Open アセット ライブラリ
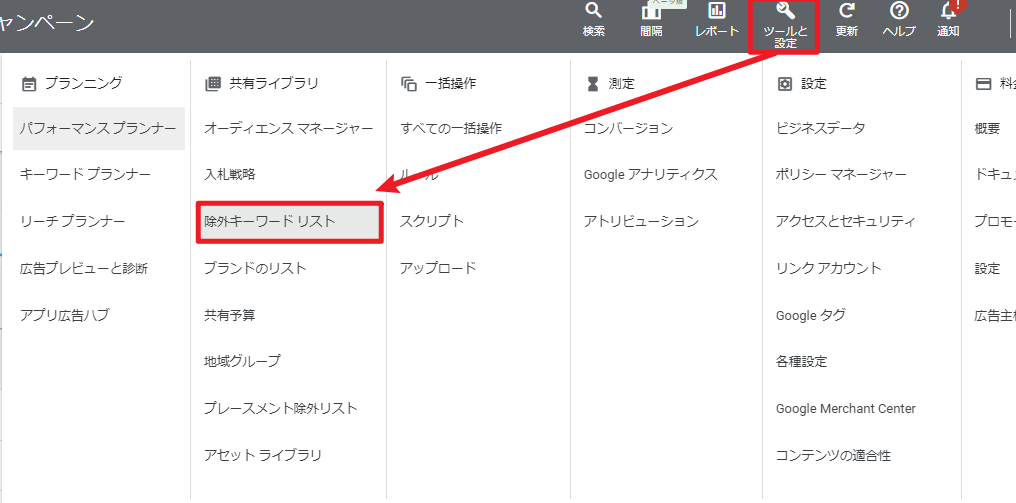This screenshot has width=1016, height=503. 262,455
